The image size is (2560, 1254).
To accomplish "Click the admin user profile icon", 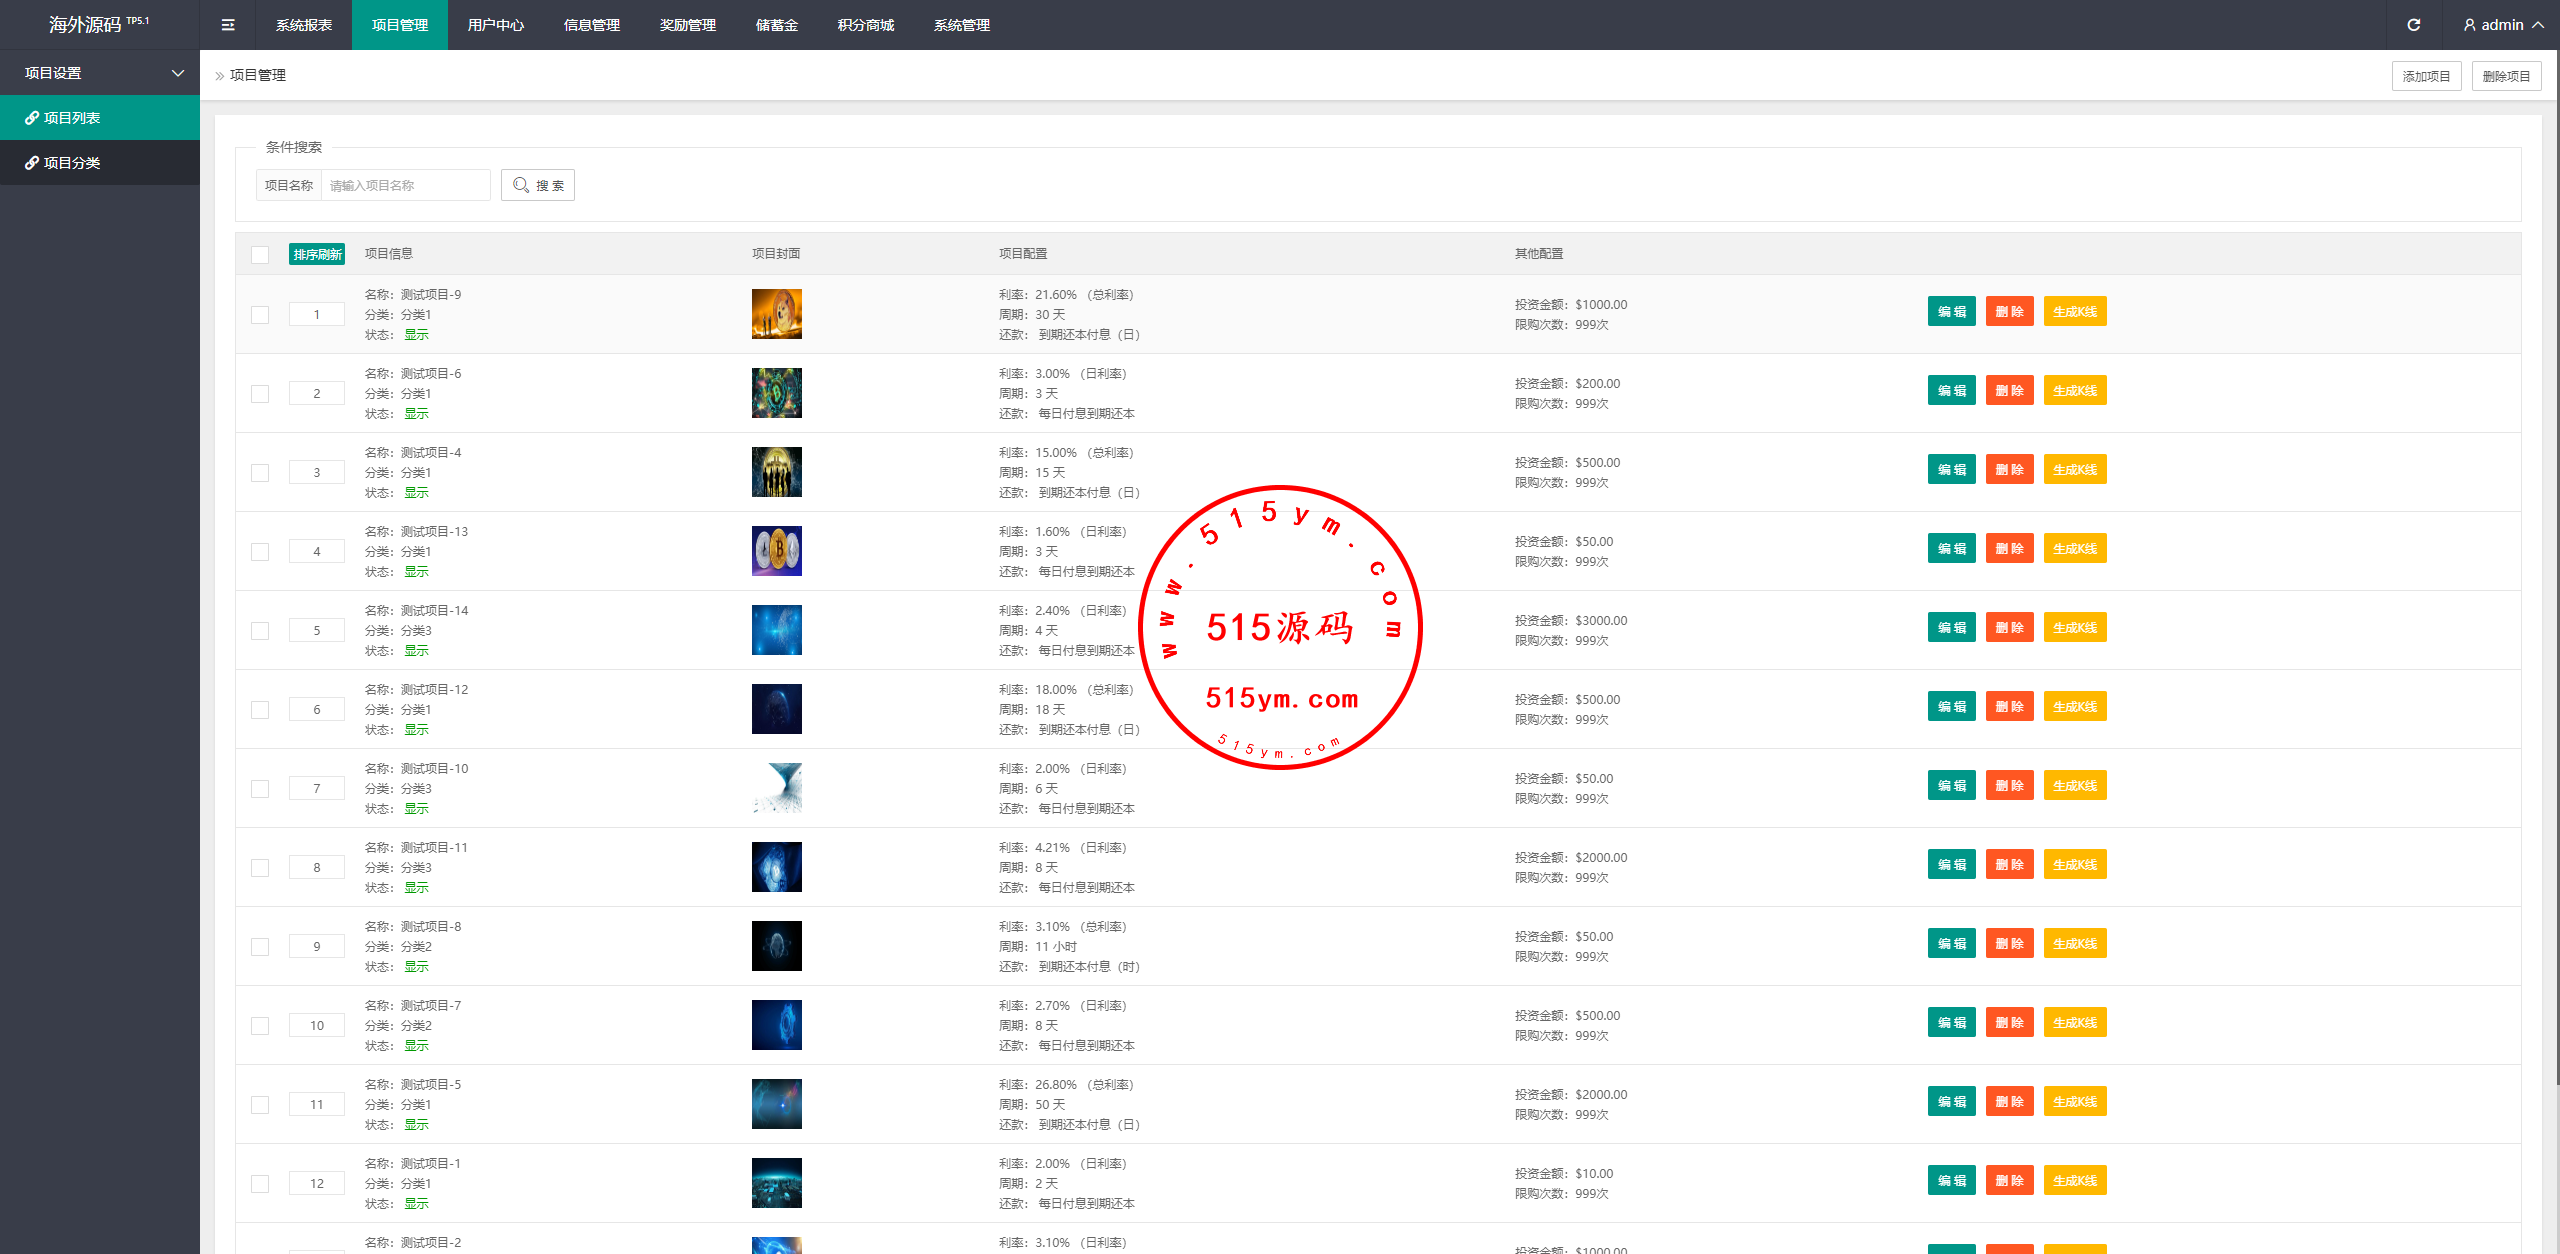I will pyautogui.click(x=2470, y=25).
